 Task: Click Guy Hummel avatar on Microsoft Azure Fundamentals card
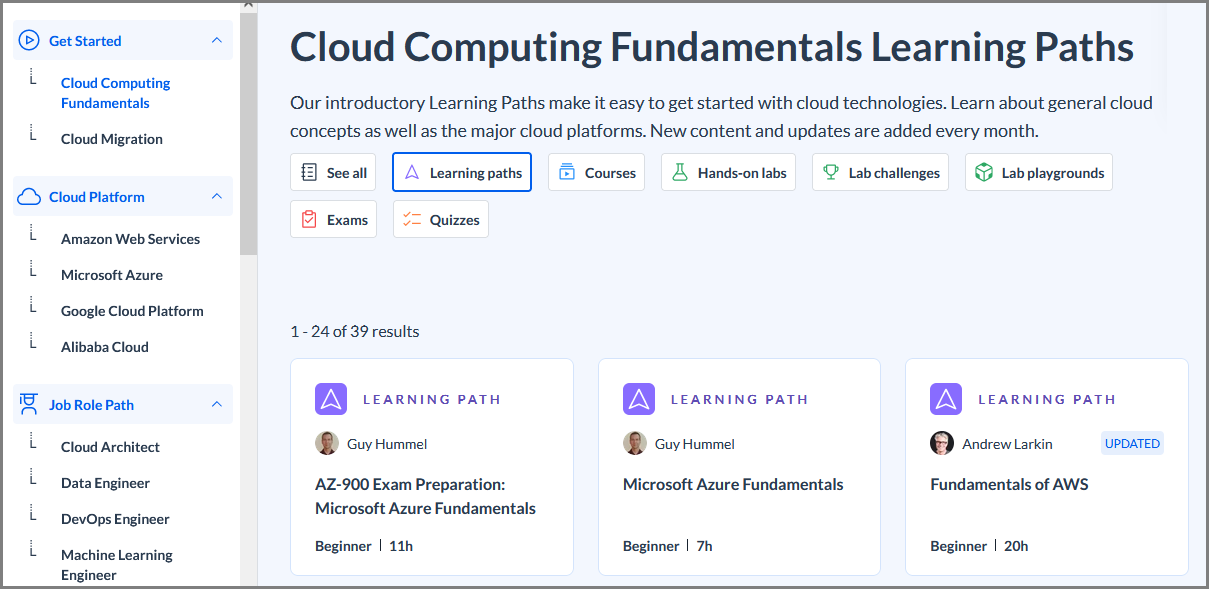pos(635,443)
